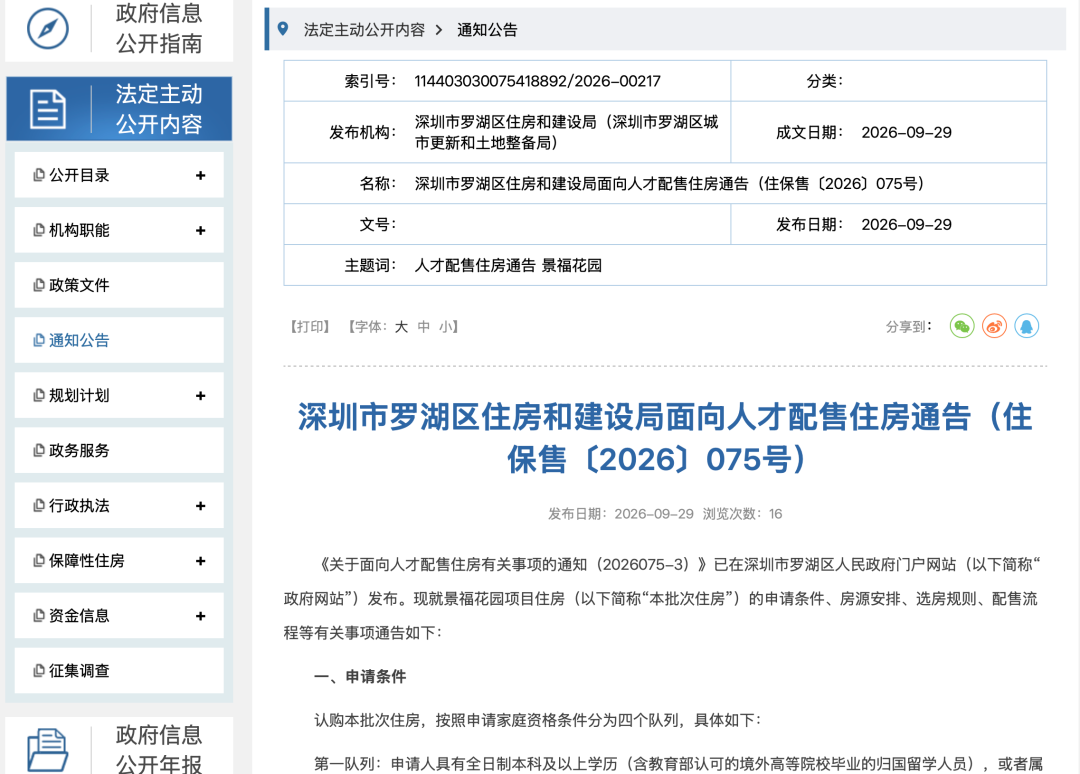
Task: Click 通知公告 in the breadcrumb
Action: tap(487, 30)
